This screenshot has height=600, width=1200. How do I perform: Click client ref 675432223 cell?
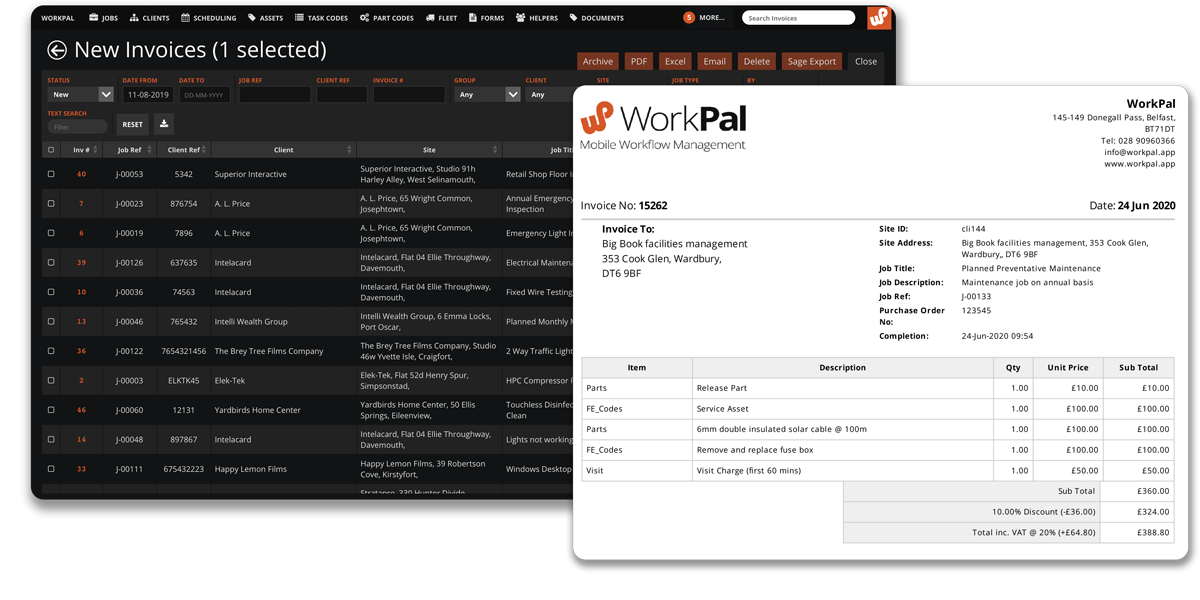click(x=184, y=469)
